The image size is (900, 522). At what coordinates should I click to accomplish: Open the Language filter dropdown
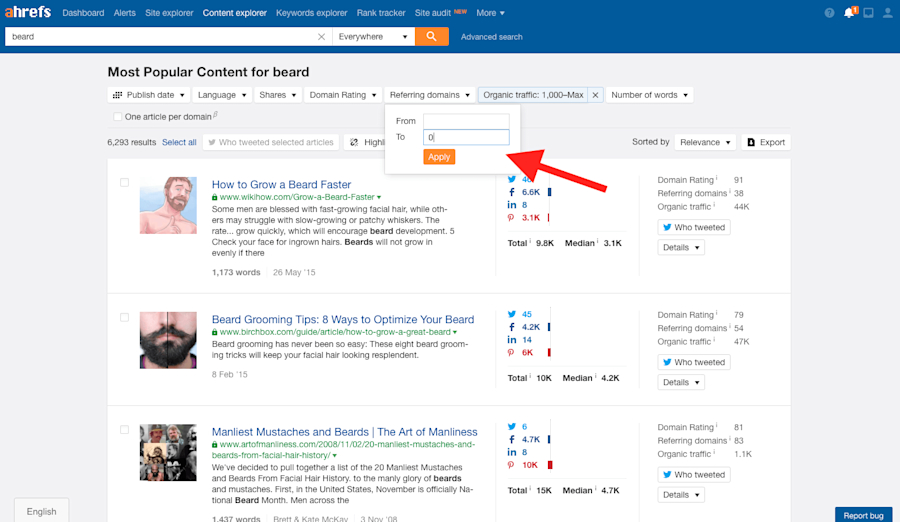click(222, 95)
